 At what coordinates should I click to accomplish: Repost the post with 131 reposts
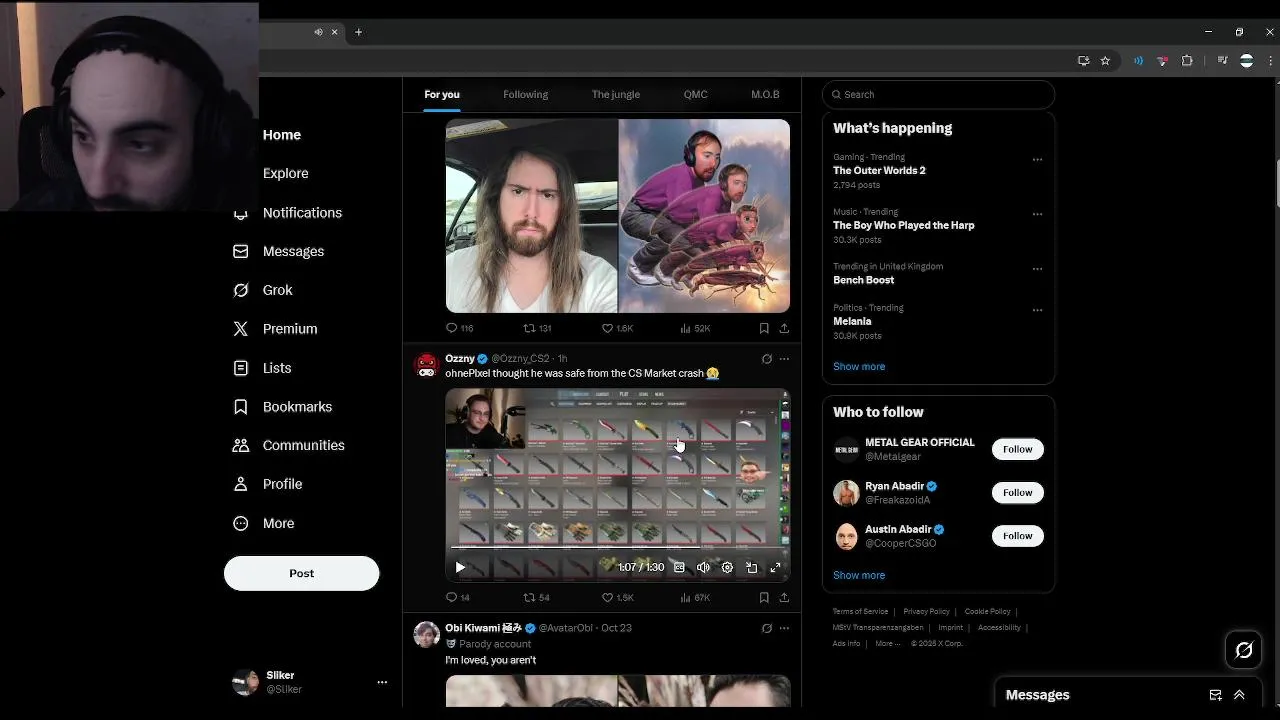(x=537, y=328)
